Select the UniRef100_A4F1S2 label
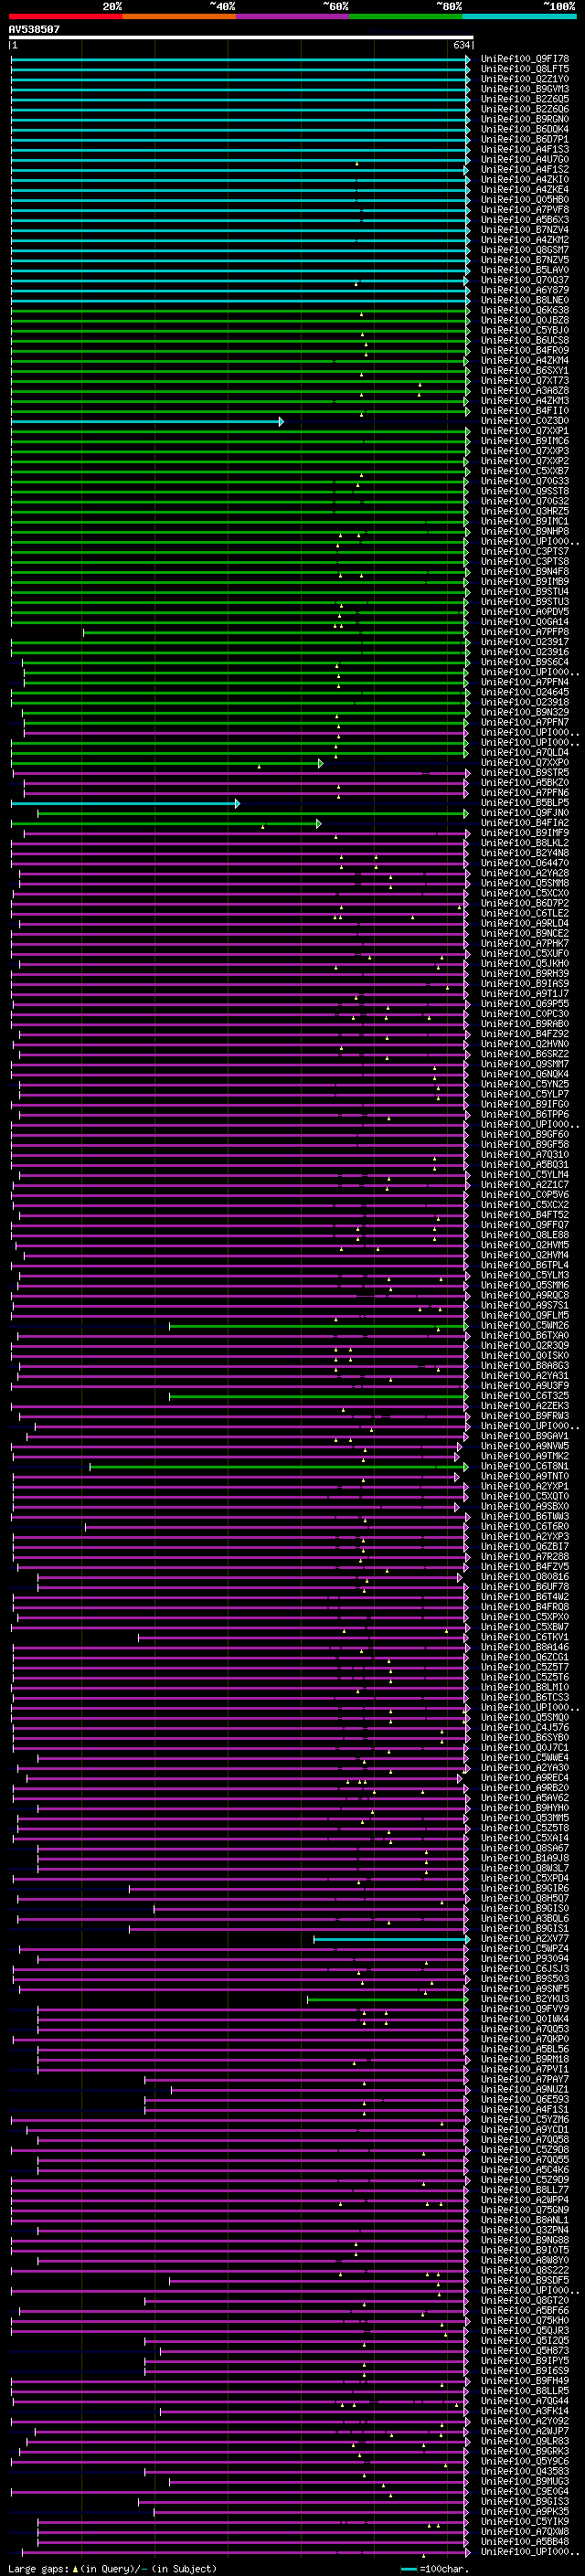585x2576 pixels. [525, 169]
